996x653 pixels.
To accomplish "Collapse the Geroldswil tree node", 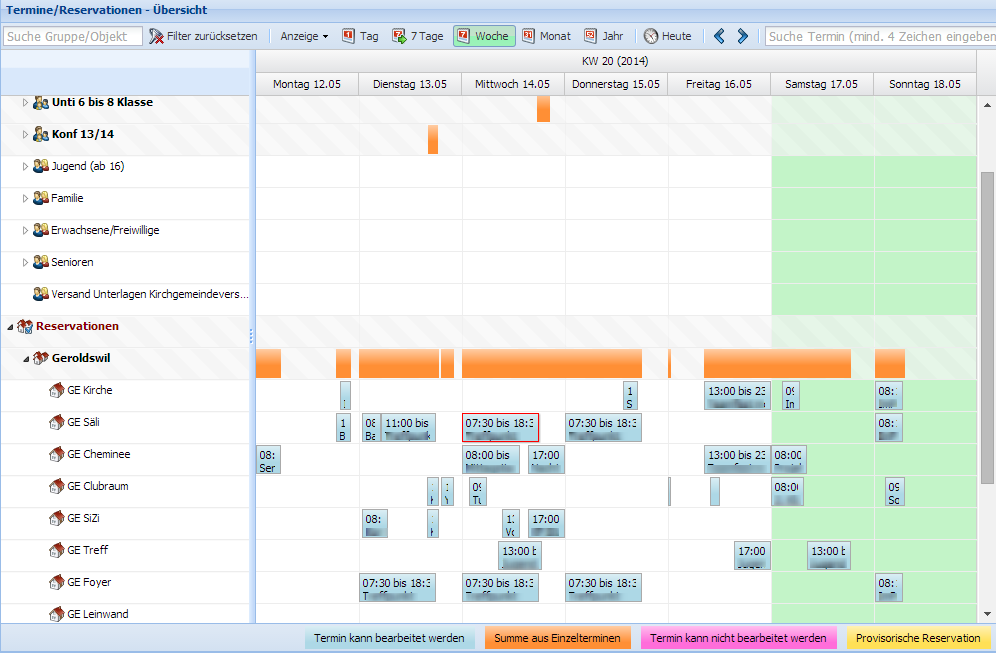I will tap(25, 358).
